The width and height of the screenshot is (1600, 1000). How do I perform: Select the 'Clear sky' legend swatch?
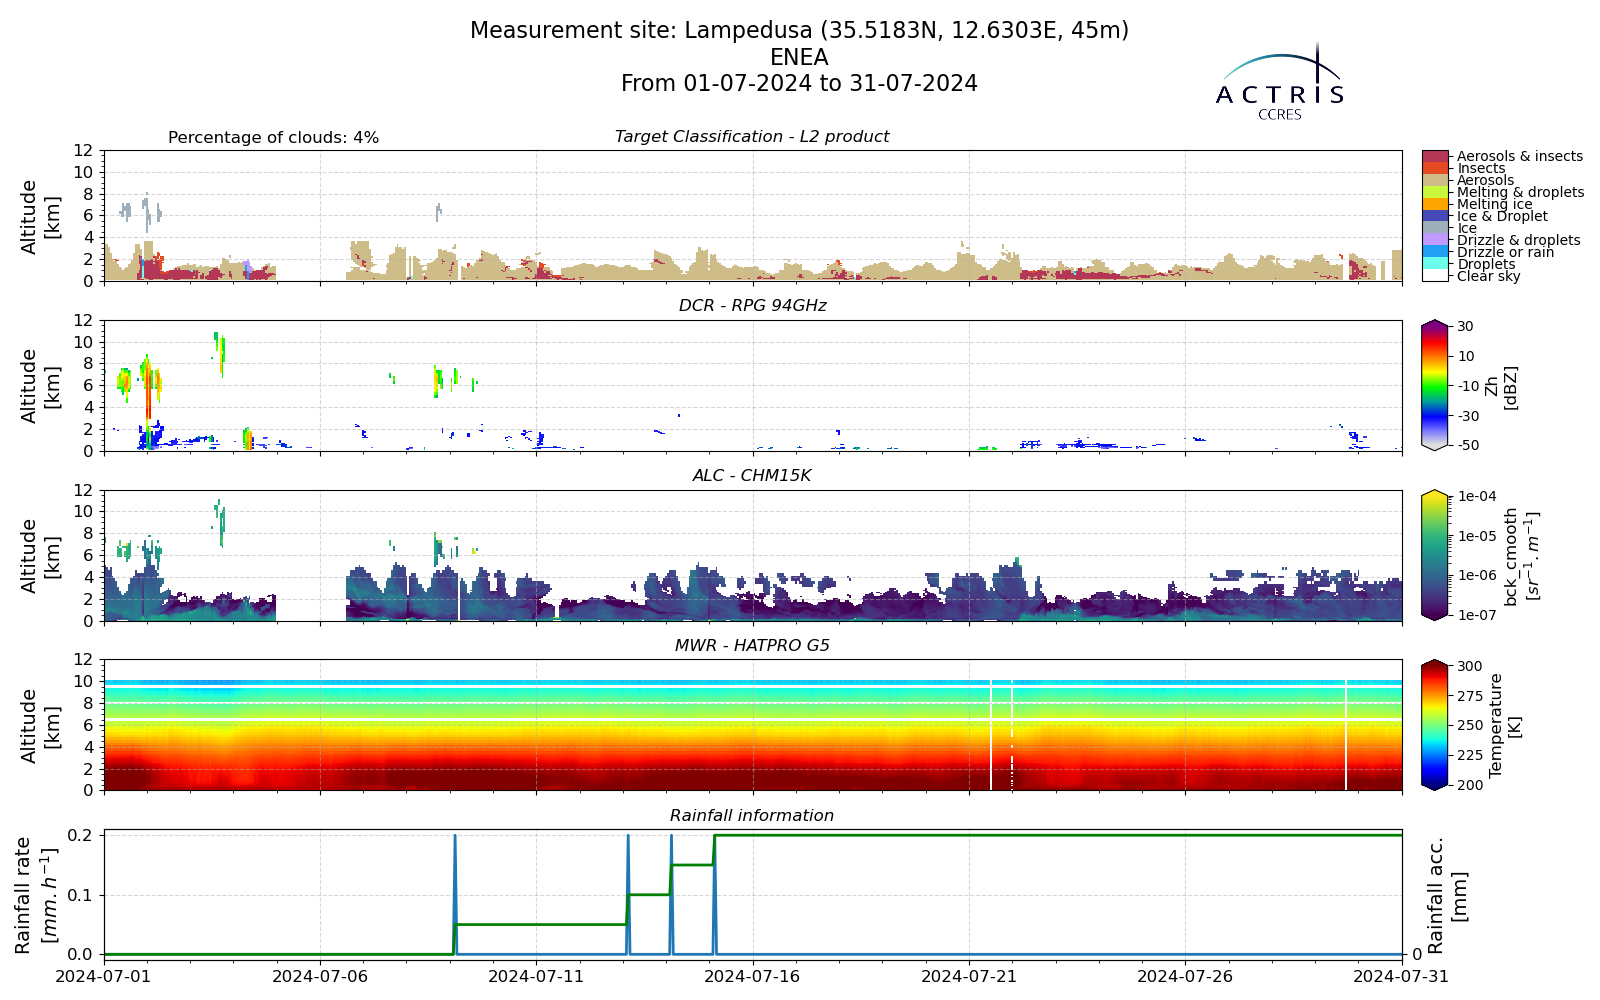1435,276
